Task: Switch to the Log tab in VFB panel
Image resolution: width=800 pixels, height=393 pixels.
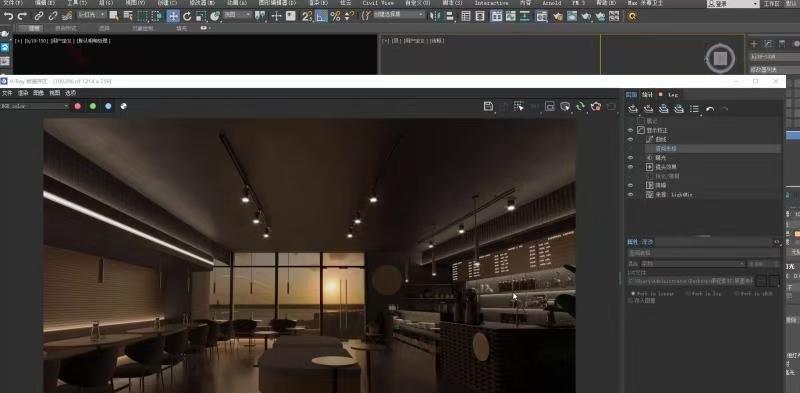Action: [673, 94]
